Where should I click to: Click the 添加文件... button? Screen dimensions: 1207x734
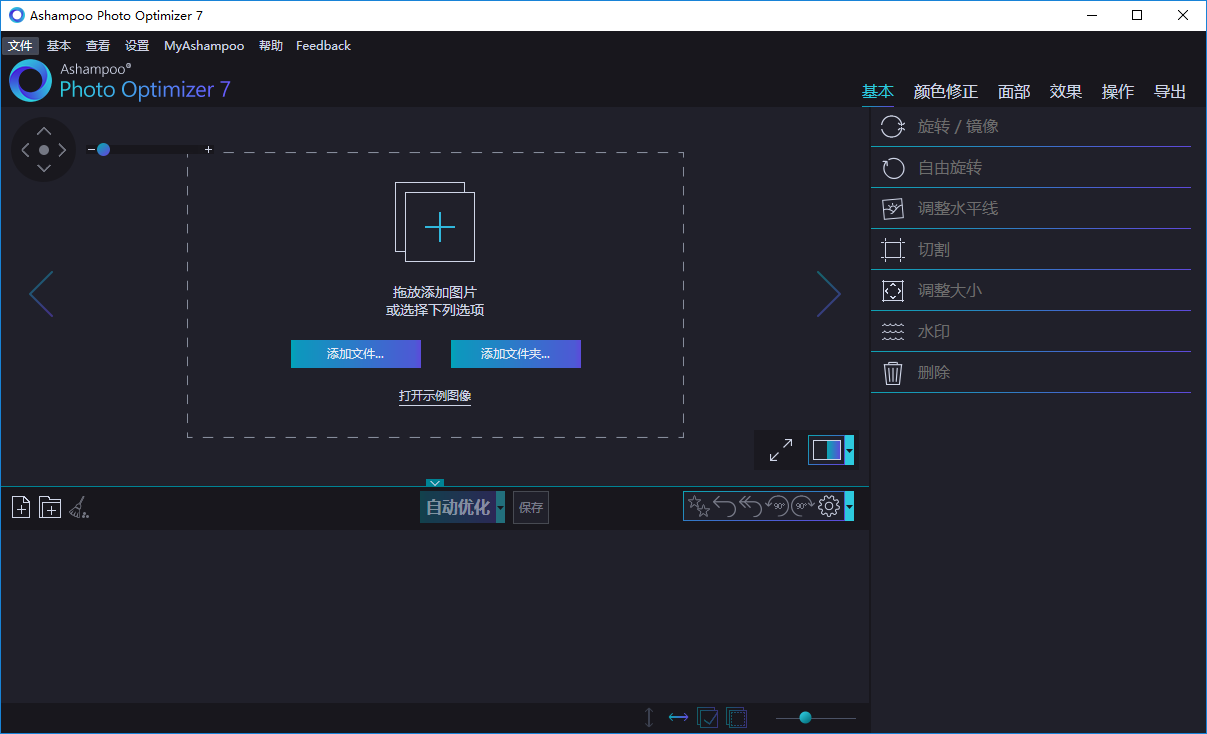coord(356,354)
